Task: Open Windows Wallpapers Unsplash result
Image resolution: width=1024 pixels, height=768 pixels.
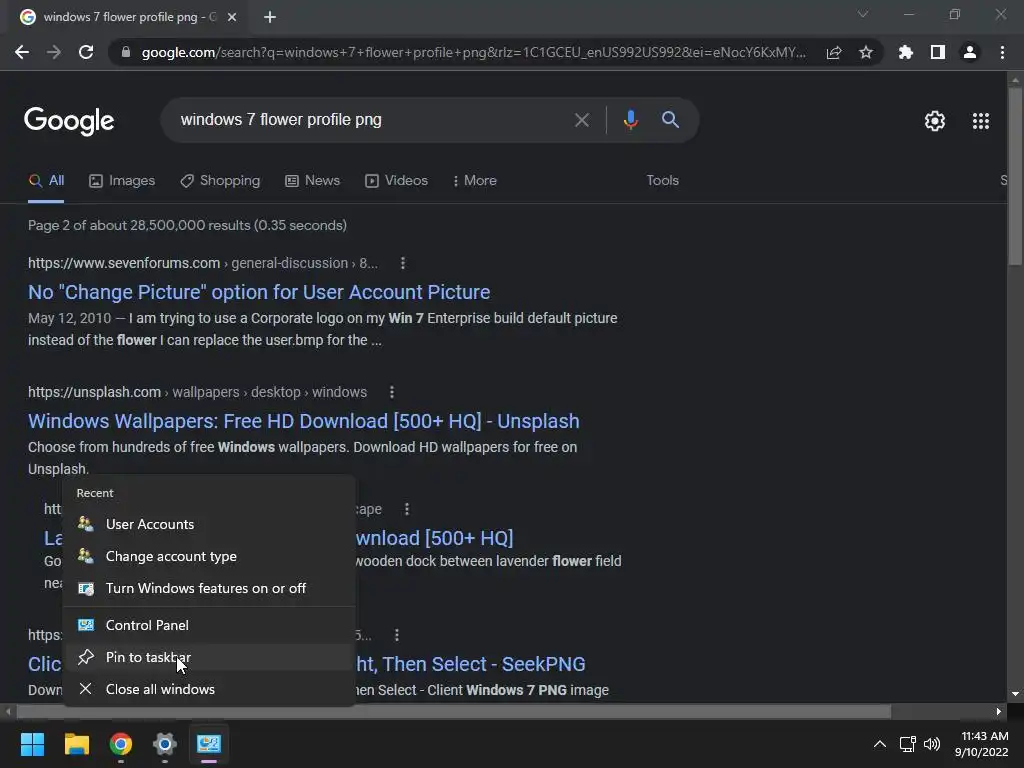Action: point(304,421)
